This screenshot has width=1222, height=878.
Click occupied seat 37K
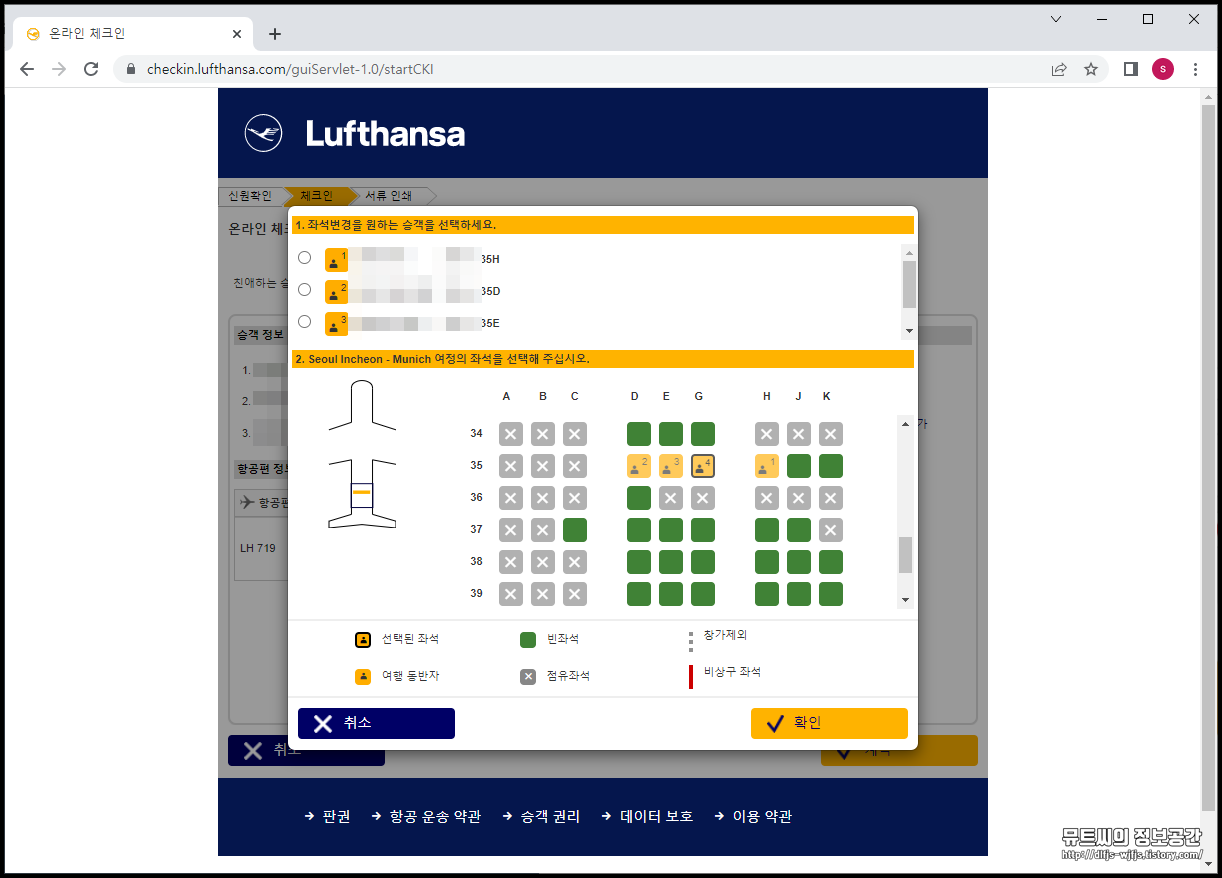pyautogui.click(x=831, y=530)
